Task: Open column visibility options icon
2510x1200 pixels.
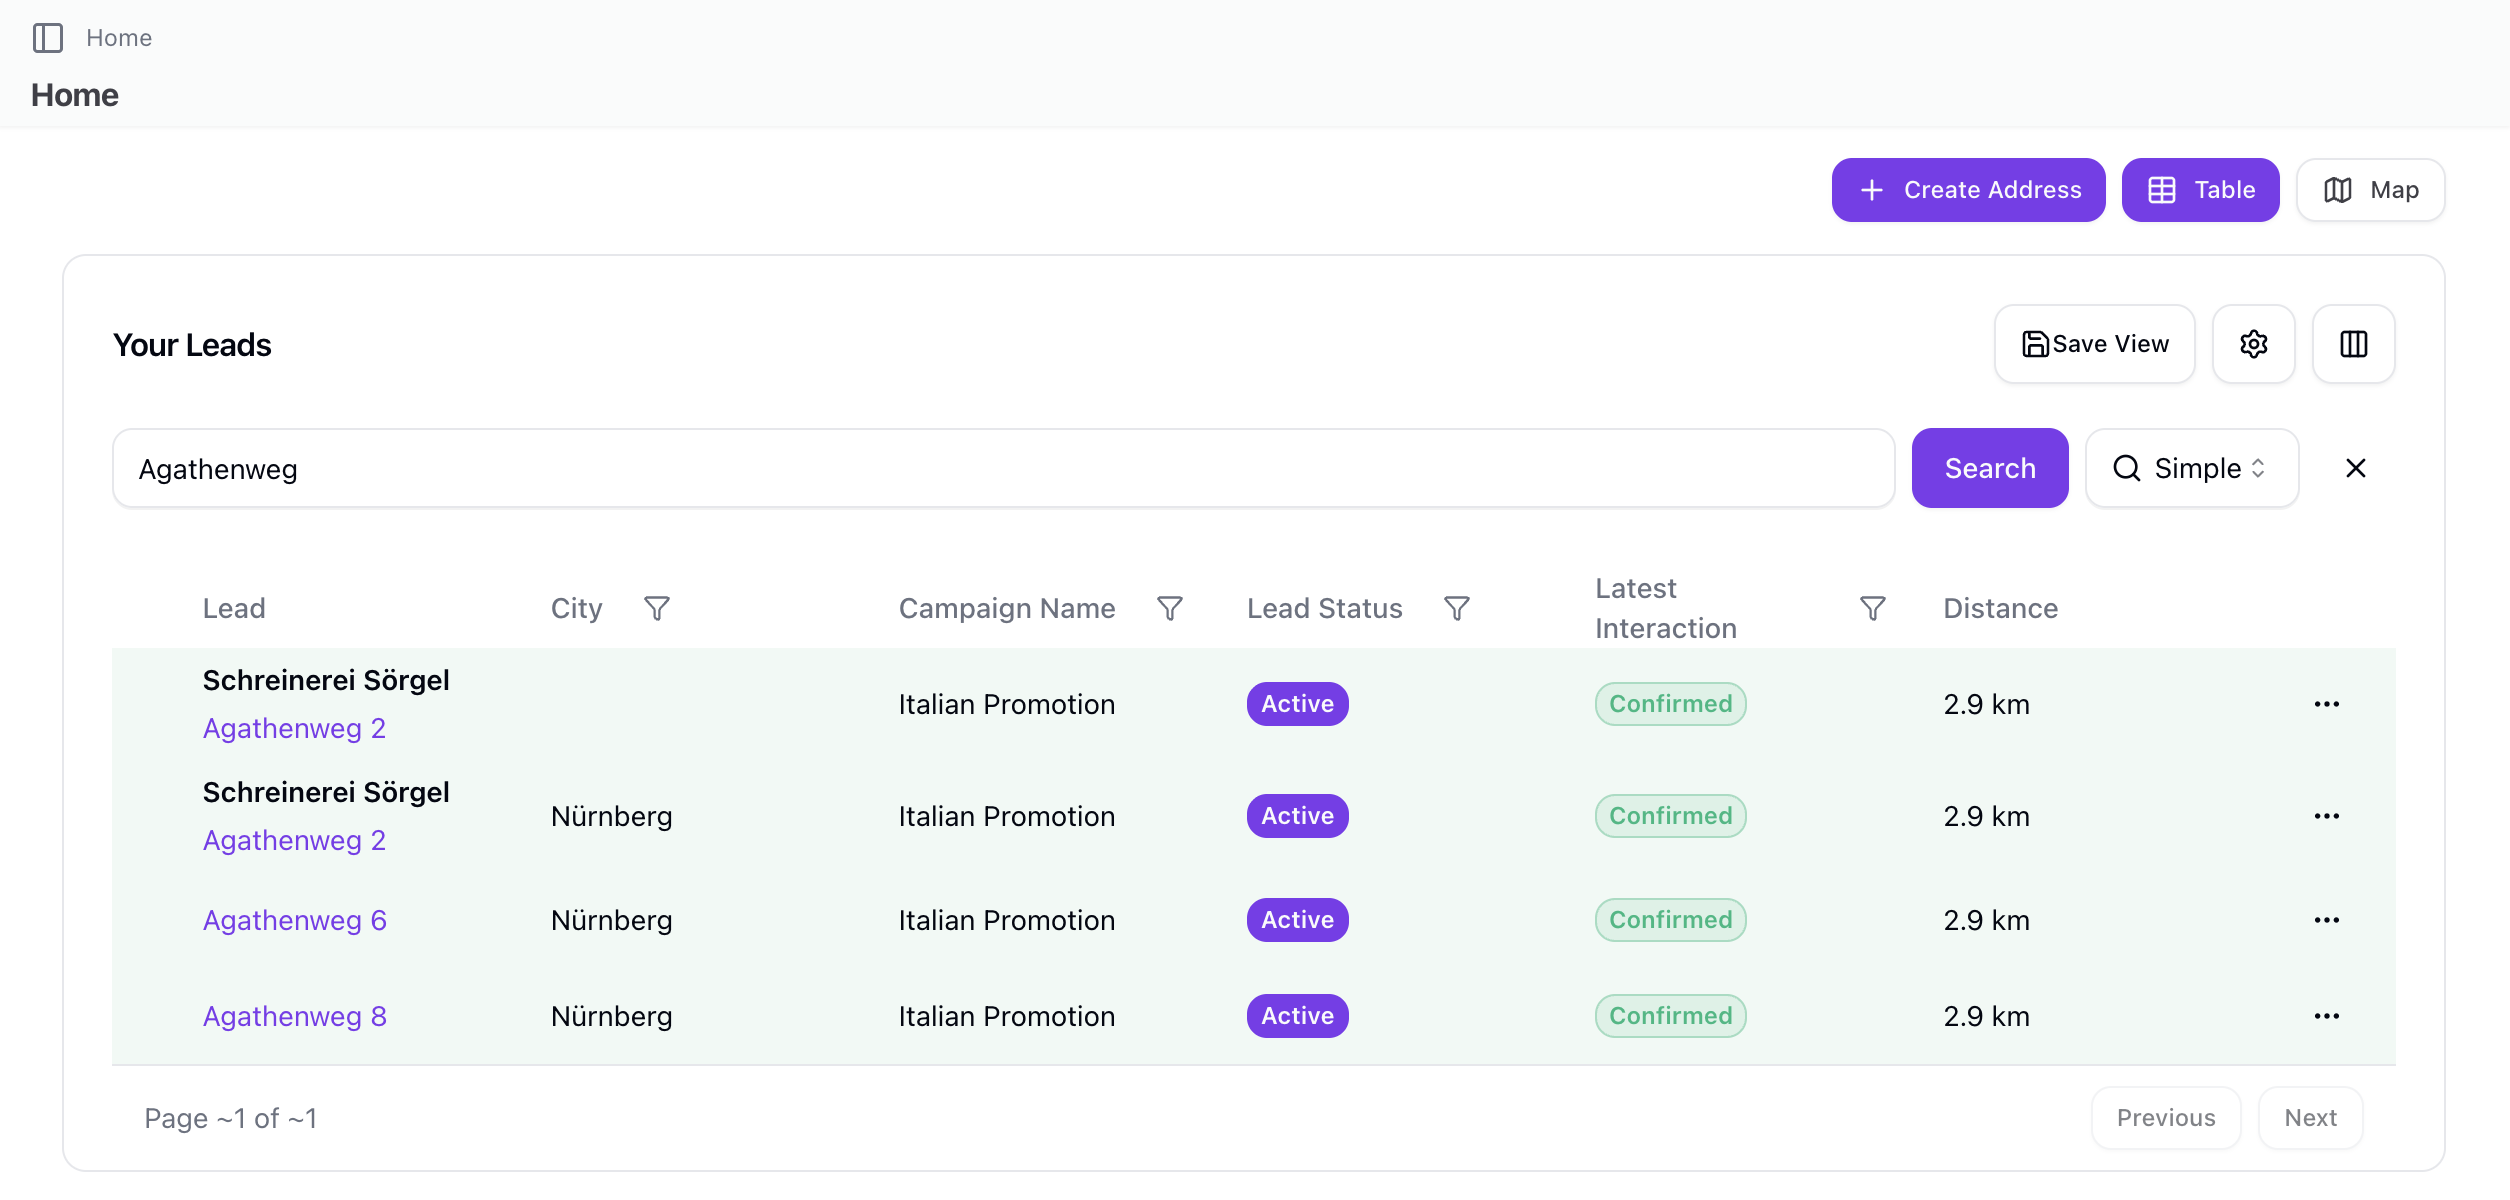Action: point(2353,344)
